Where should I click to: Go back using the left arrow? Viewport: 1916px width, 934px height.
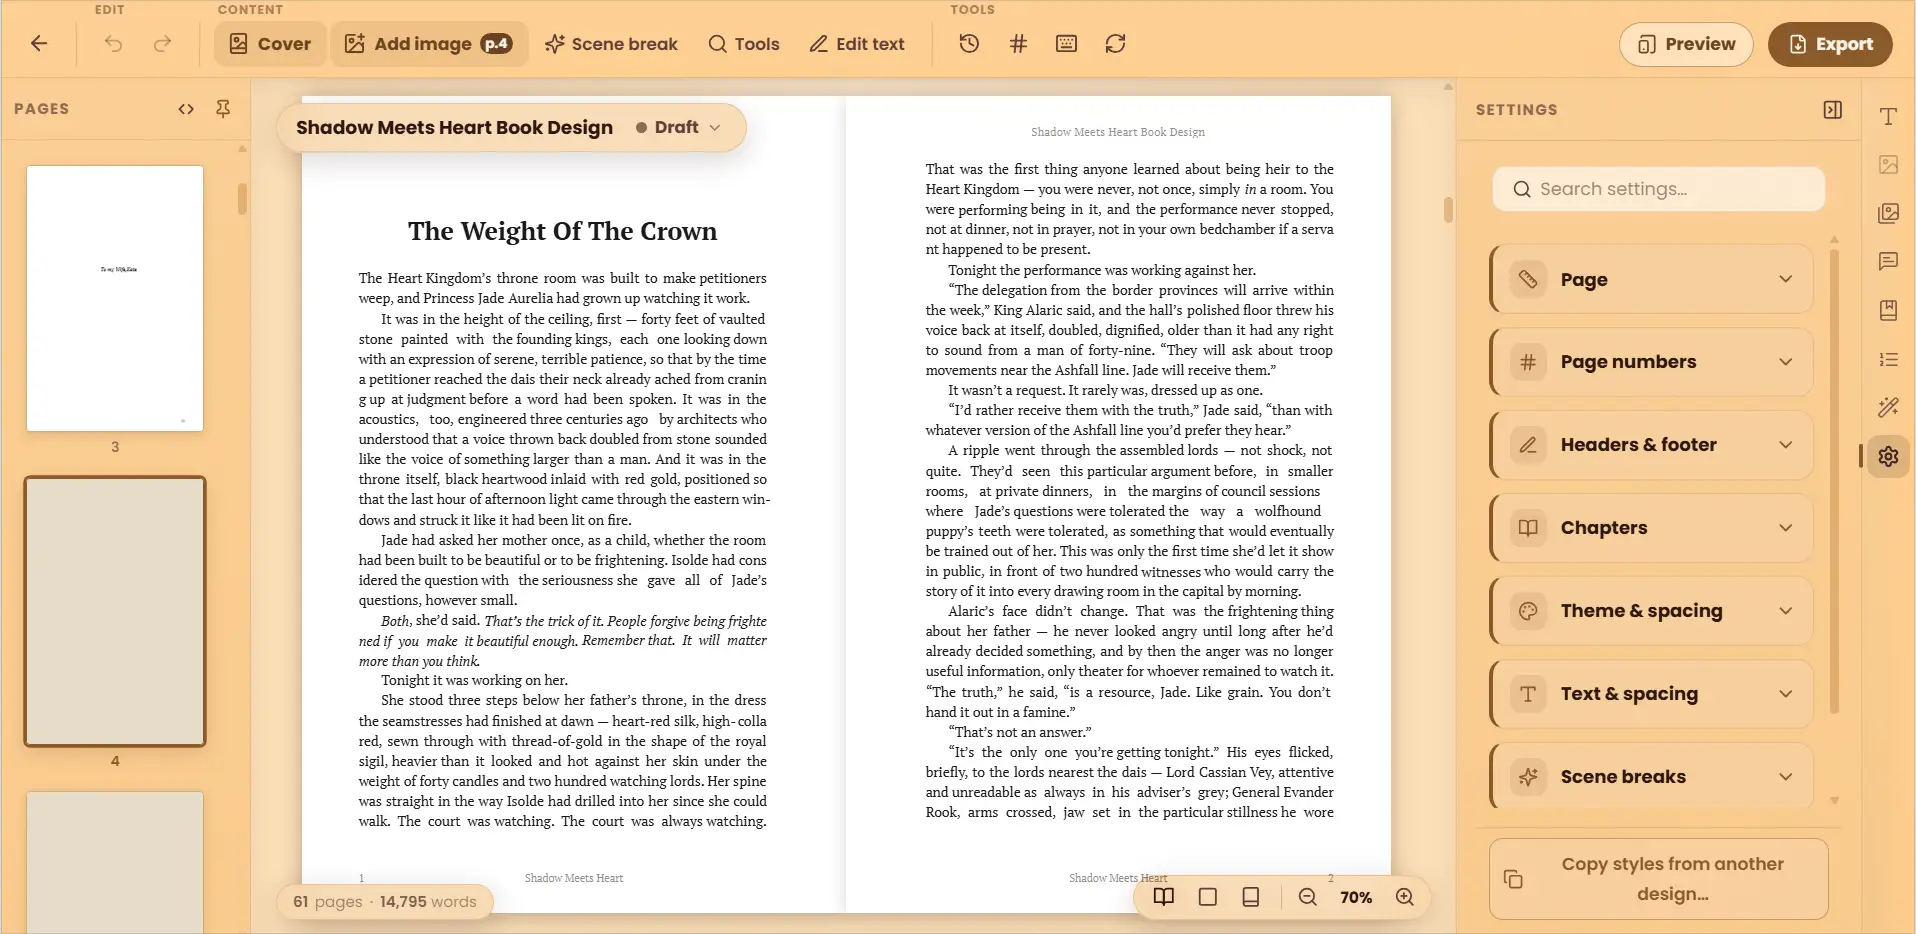39,44
